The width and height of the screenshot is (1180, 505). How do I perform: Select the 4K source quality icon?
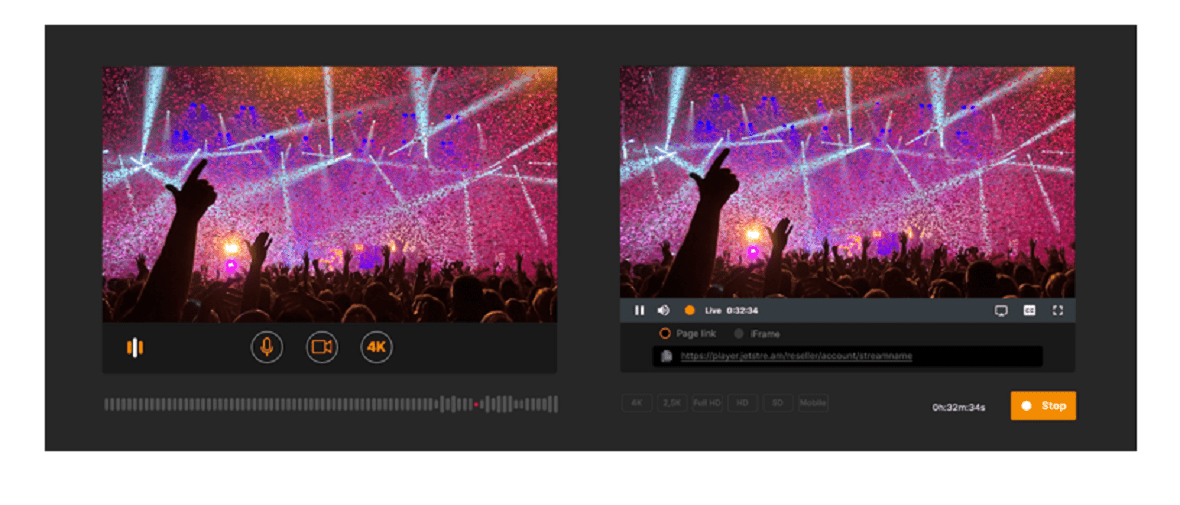point(376,347)
